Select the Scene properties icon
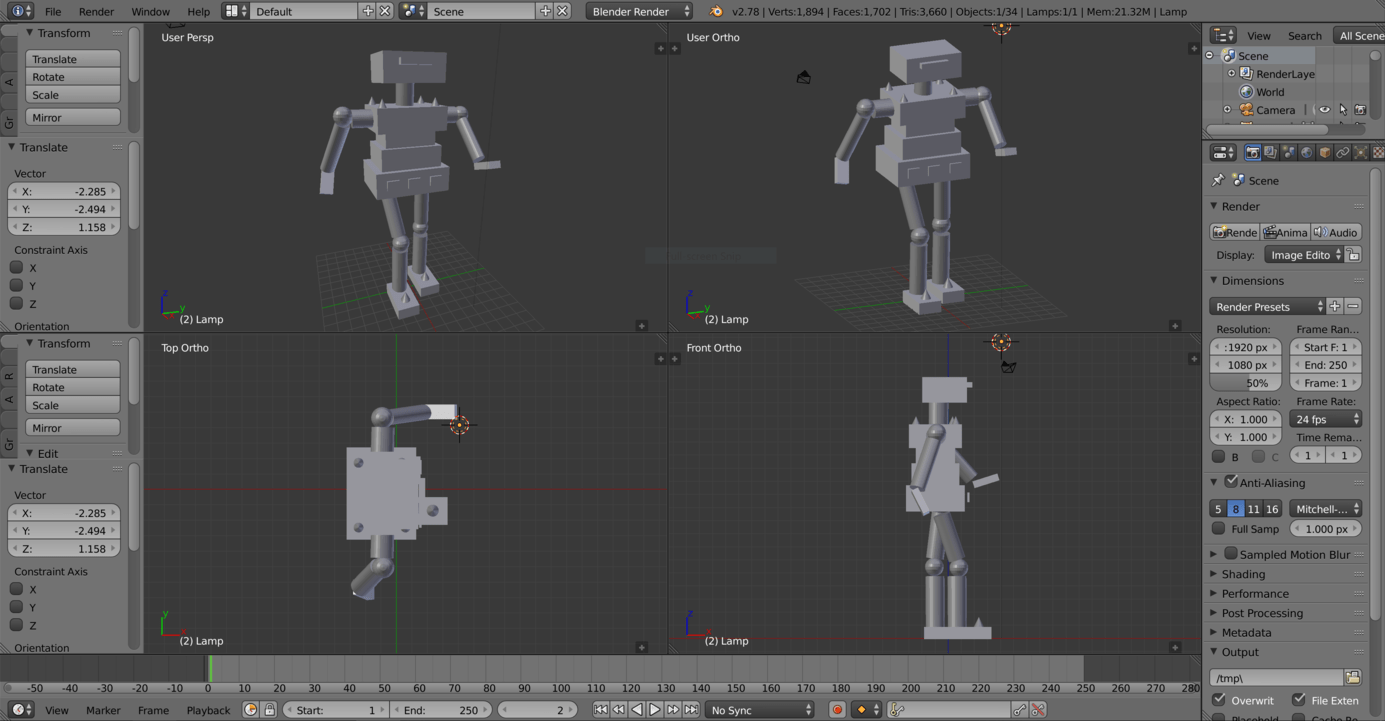This screenshot has height=721, width=1385. [x=1288, y=152]
